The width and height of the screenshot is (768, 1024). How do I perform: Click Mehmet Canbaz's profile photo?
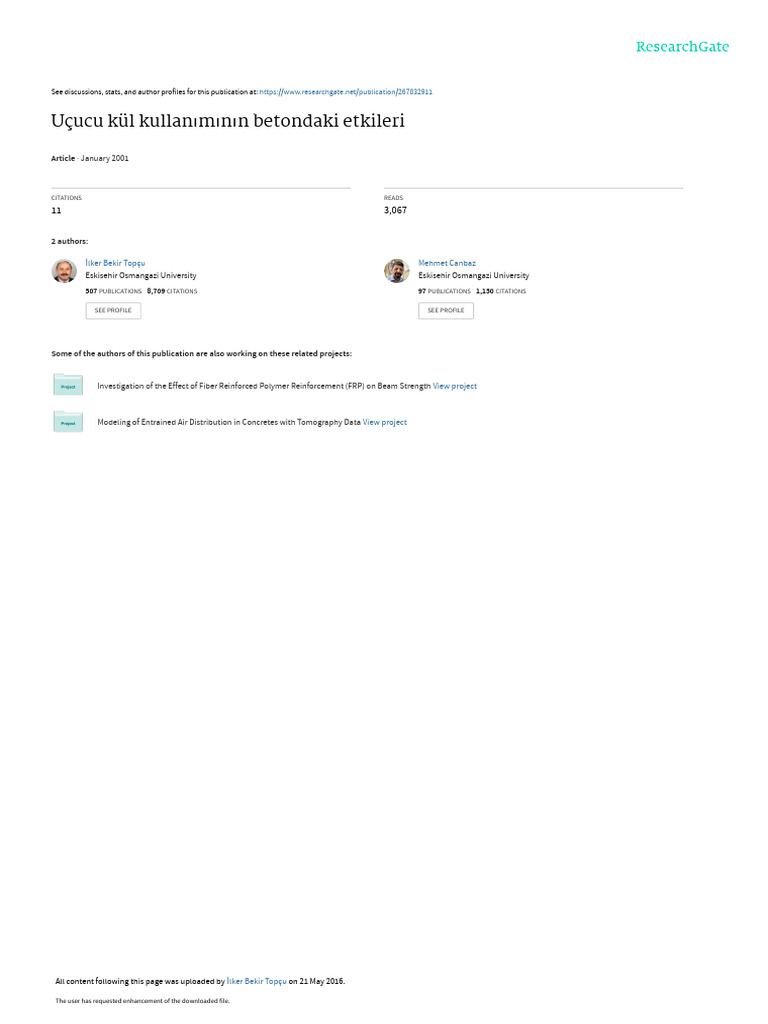click(396, 270)
